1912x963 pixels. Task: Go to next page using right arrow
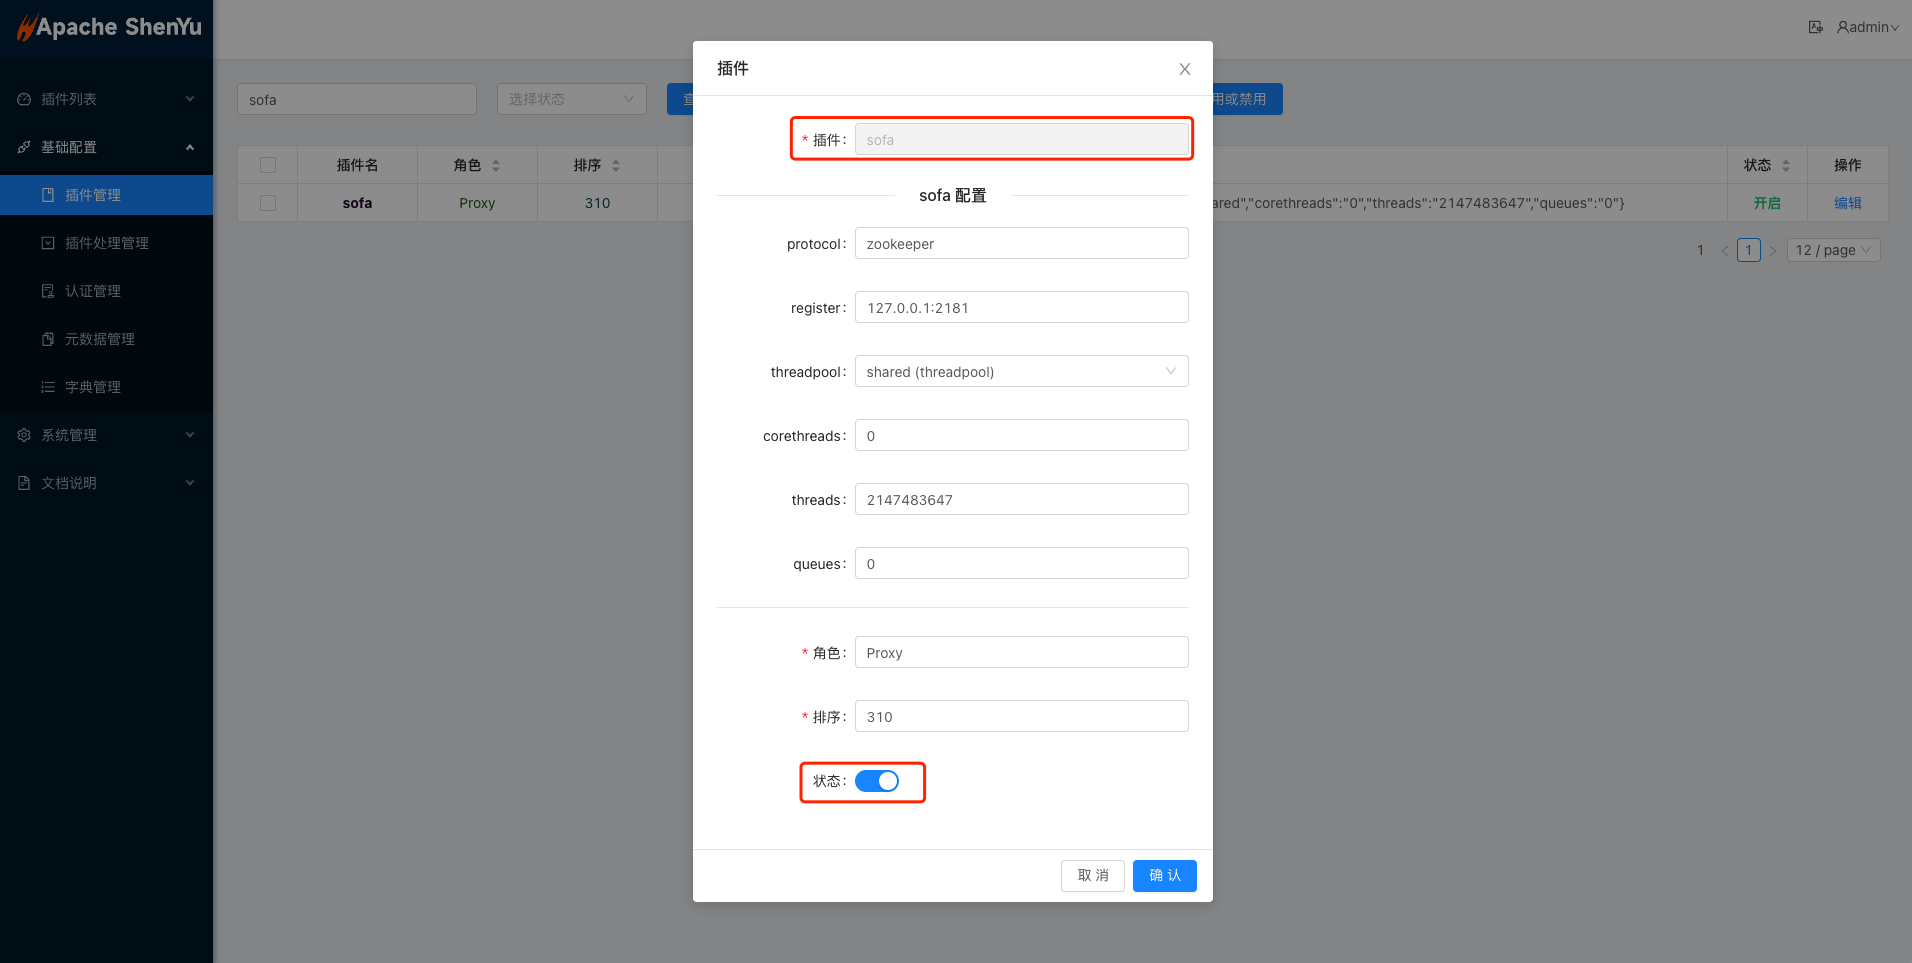click(1773, 251)
